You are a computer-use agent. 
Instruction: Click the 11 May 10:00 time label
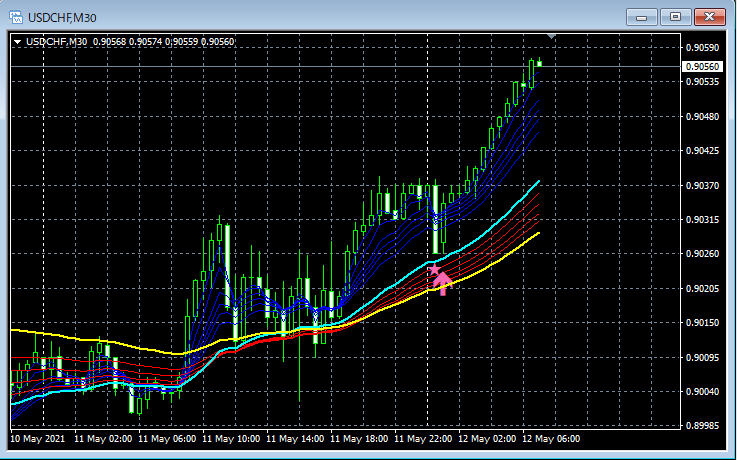[231, 439]
